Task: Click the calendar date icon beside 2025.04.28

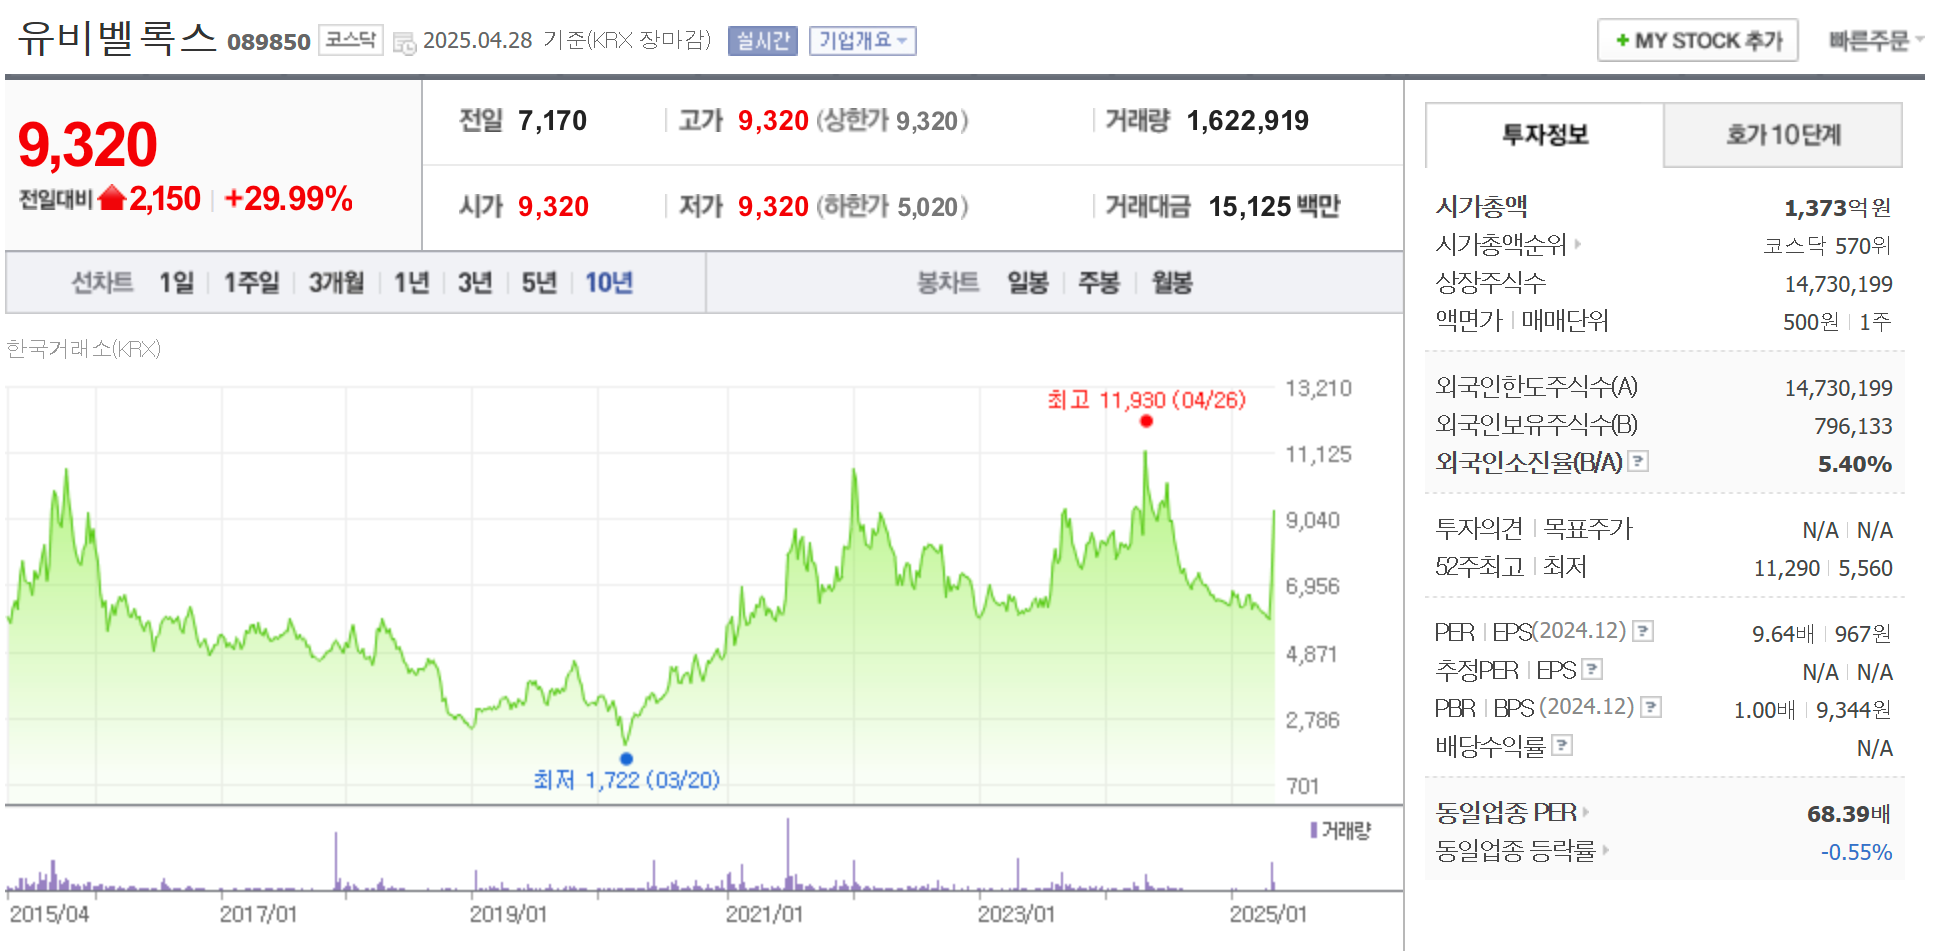Action: [404, 43]
